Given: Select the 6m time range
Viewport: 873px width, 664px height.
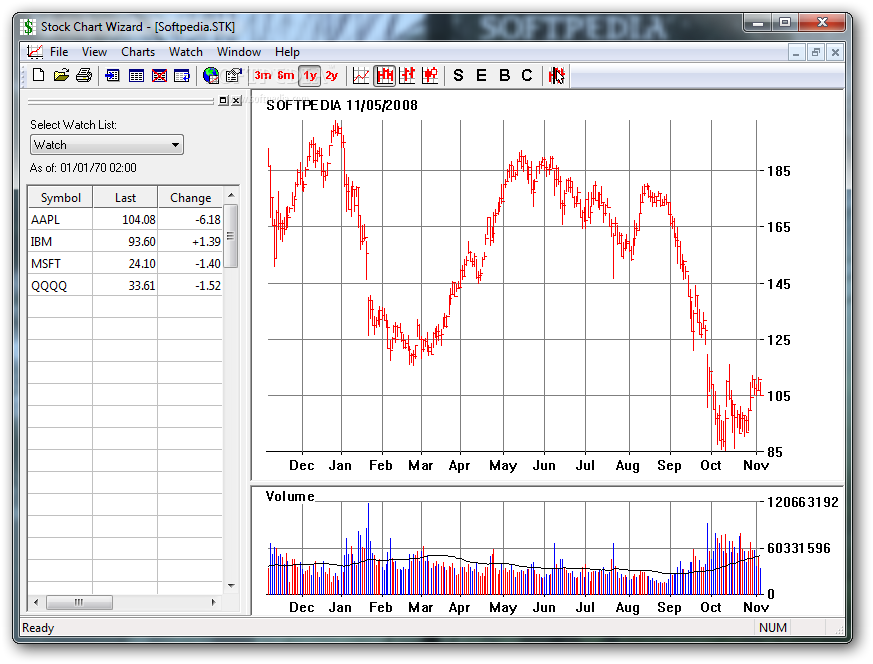Looking at the screenshot, I should point(286,75).
